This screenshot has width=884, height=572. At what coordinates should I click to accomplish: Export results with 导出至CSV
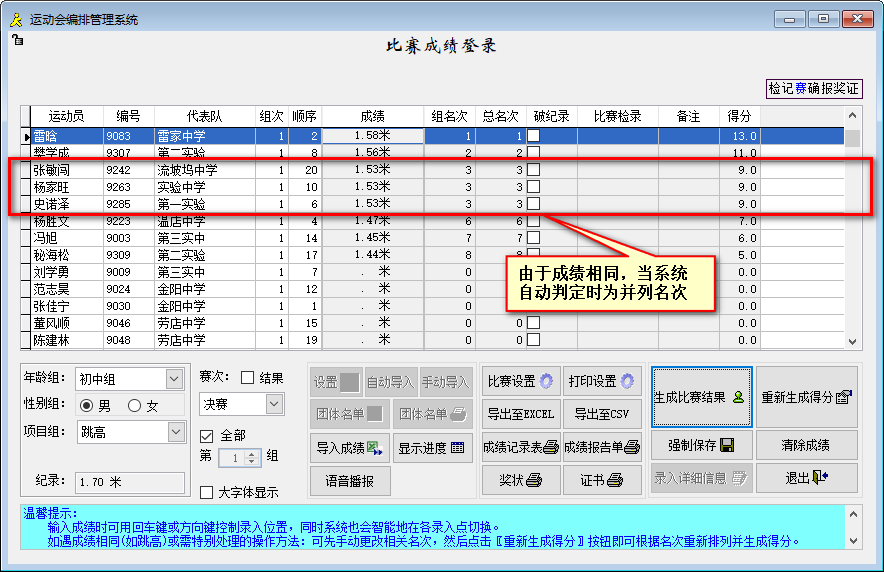click(602, 414)
